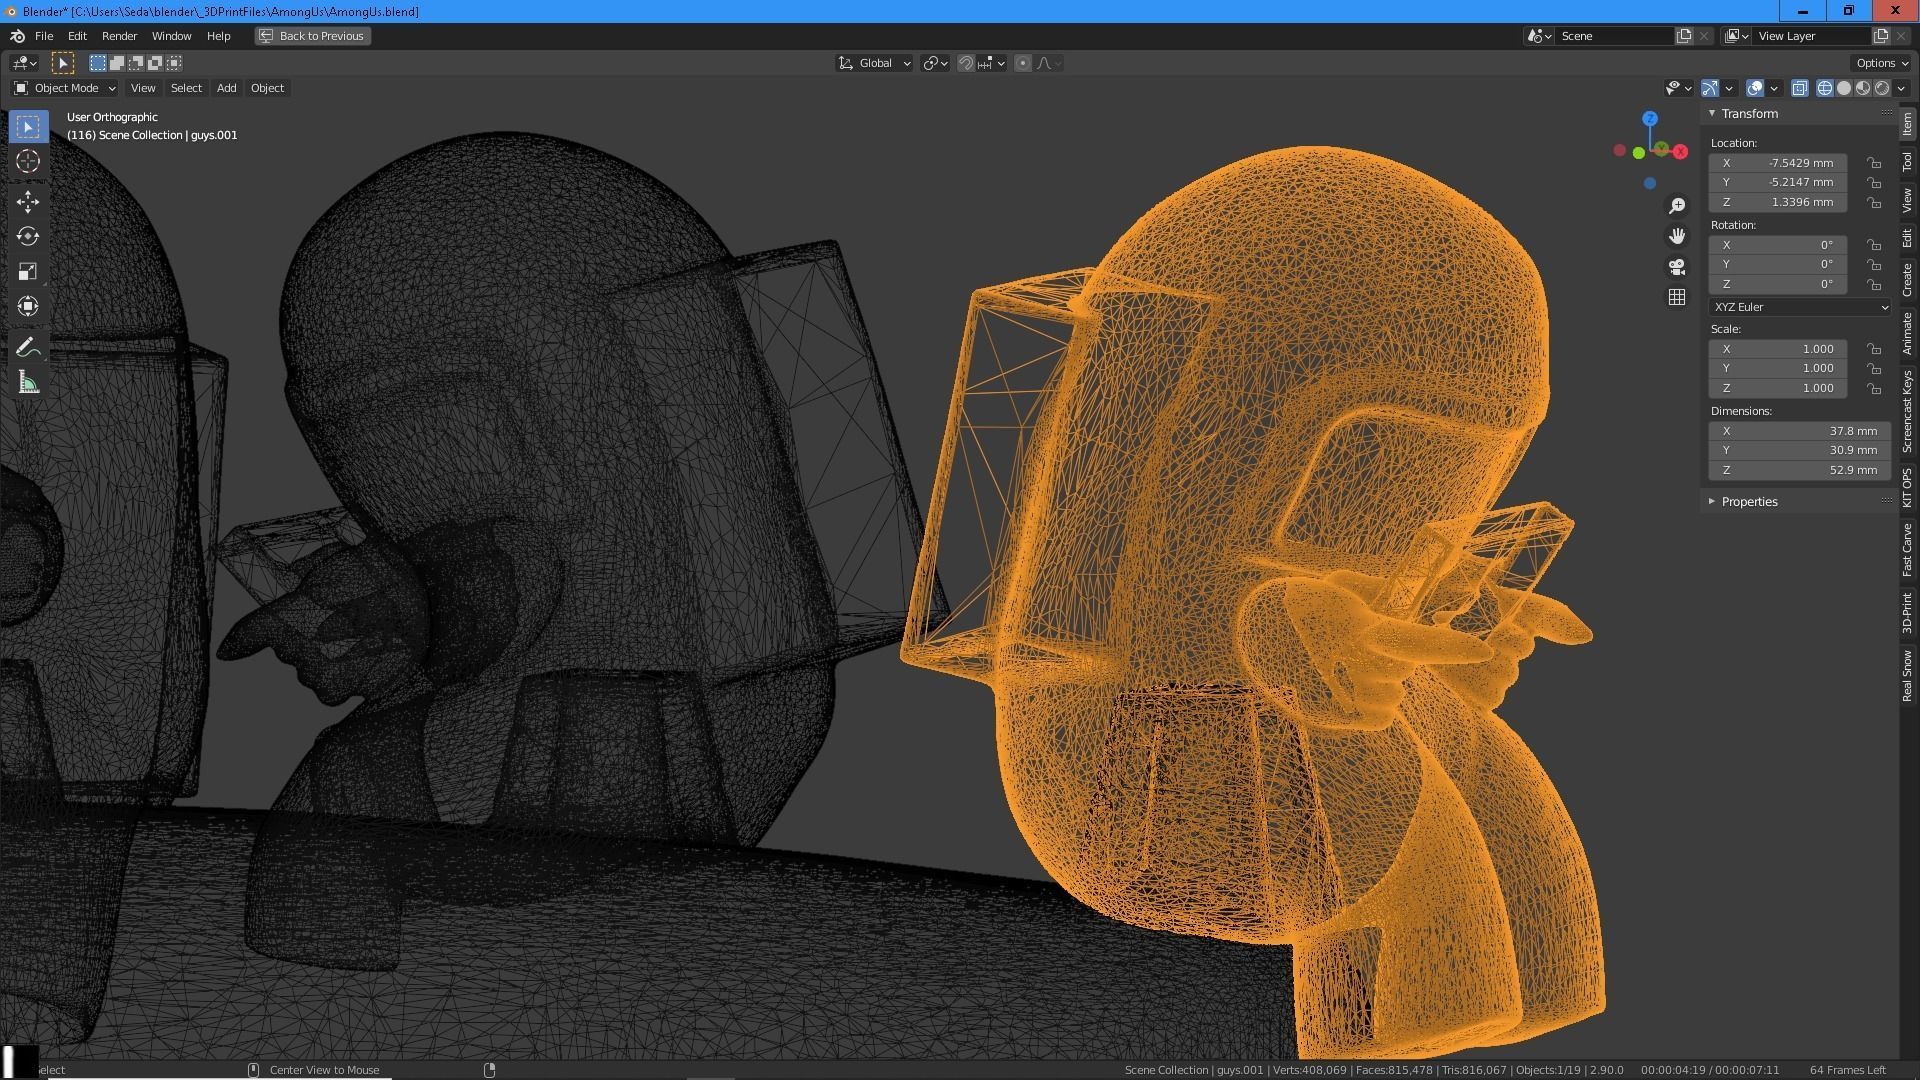Click the new scene copy icon
The height and width of the screenshot is (1080, 1920).
(1684, 36)
